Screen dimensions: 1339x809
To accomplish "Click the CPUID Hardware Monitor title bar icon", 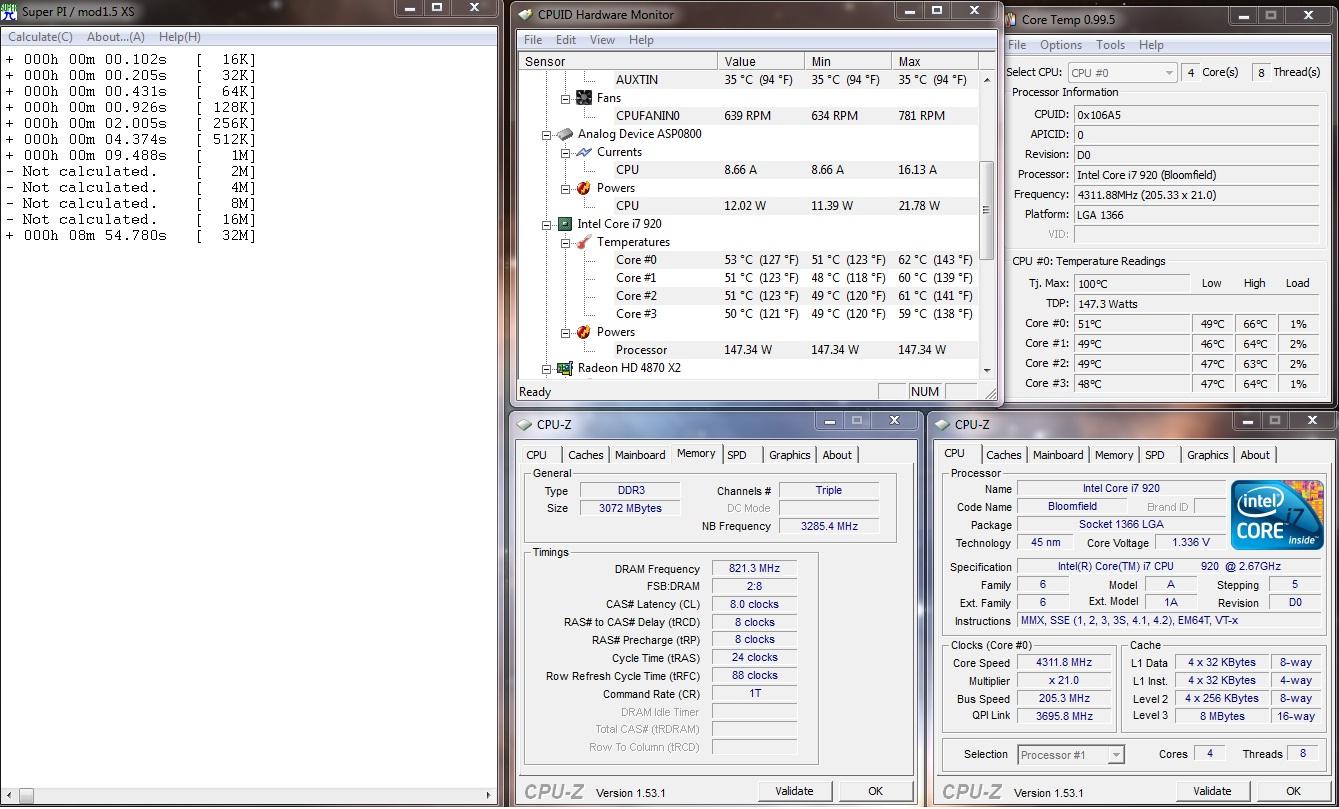I will coord(526,14).
